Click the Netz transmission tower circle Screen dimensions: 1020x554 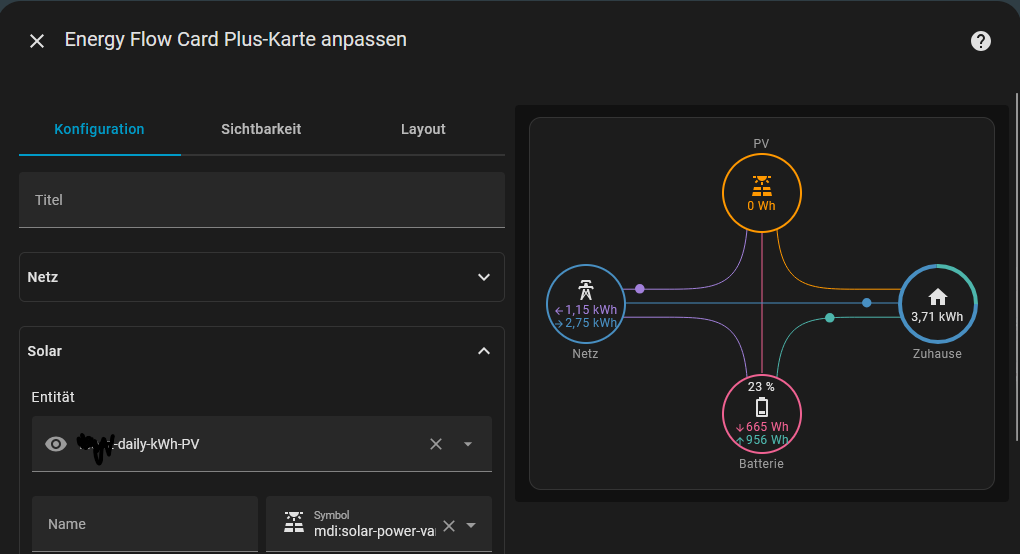(586, 303)
